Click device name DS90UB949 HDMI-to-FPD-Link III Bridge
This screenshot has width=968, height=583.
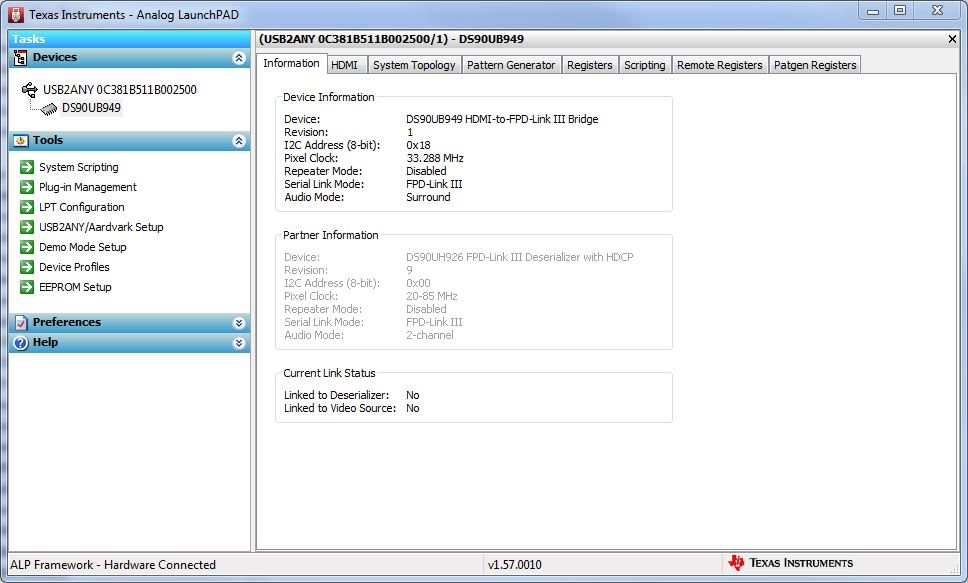click(x=502, y=119)
